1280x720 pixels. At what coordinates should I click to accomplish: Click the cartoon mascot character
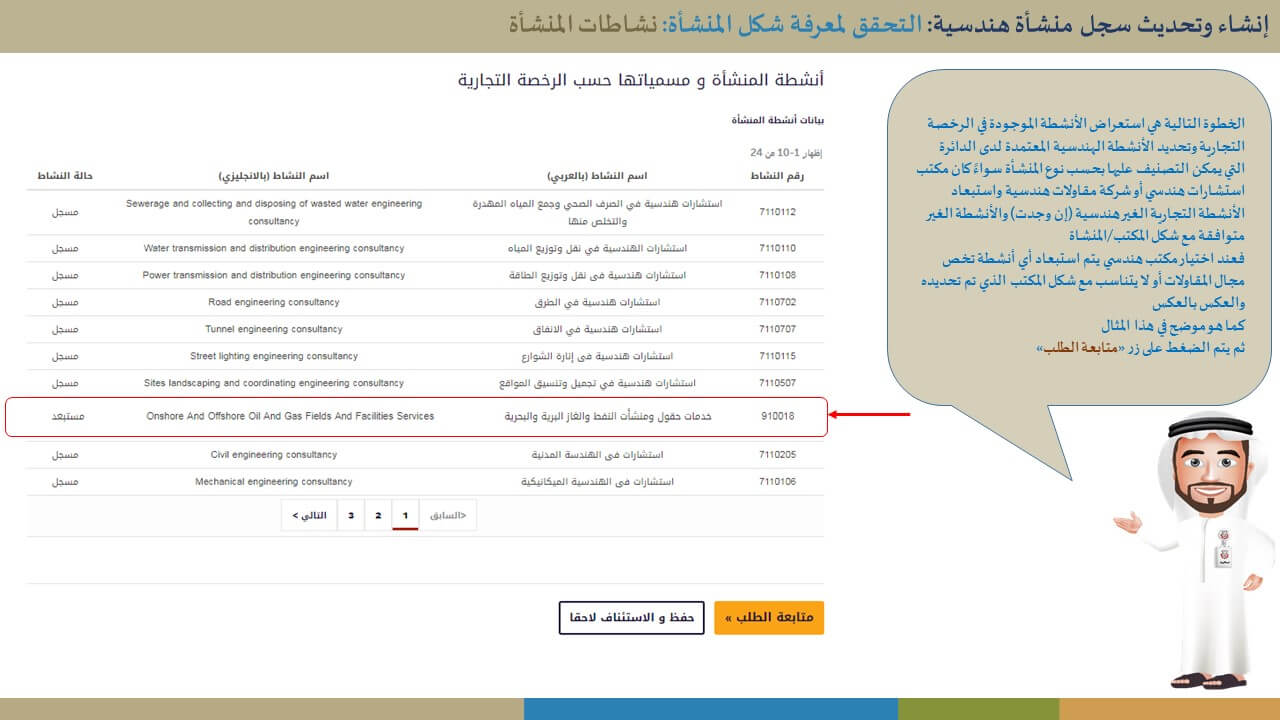[1197, 550]
